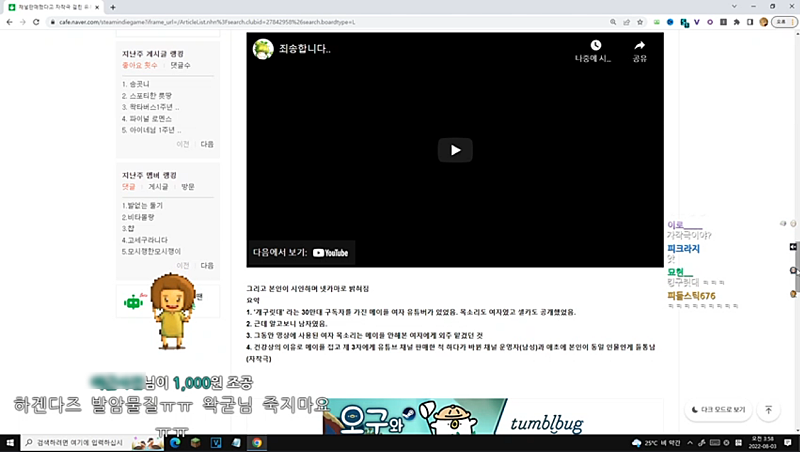Open the notification center icon

click(x=788, y=443)
